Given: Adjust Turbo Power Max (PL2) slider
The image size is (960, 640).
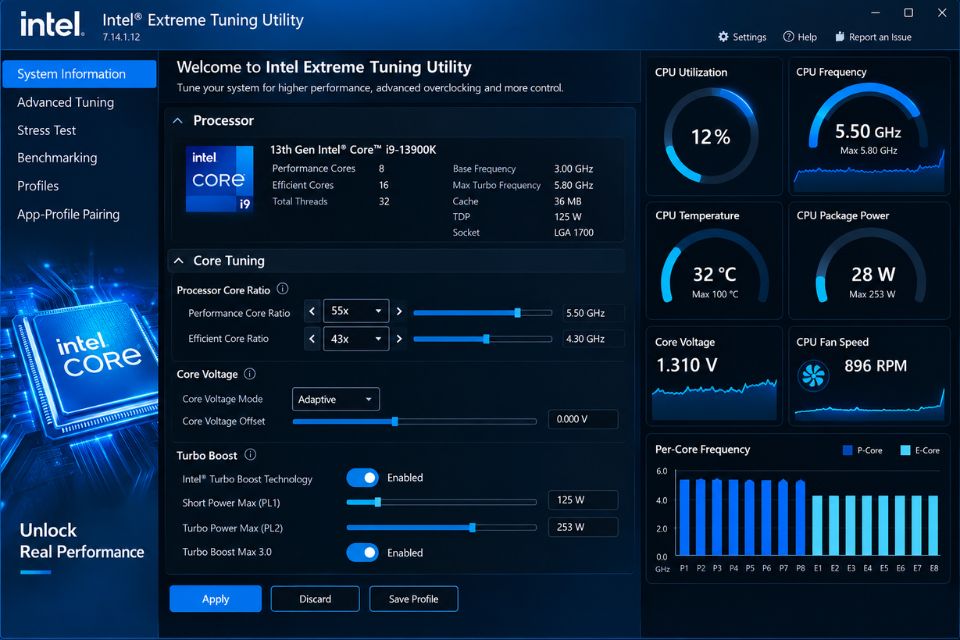Looking at the screenshot, I should pos(441,527).
